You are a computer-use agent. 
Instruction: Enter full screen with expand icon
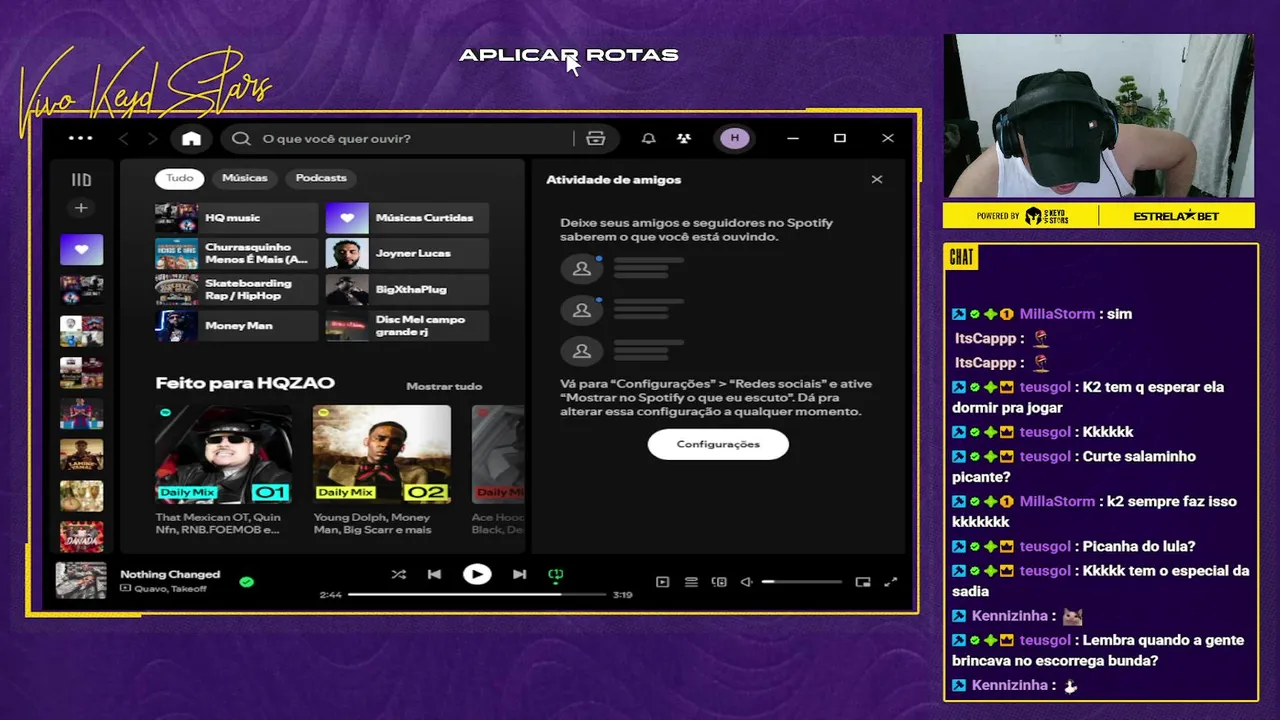point(891,582)
